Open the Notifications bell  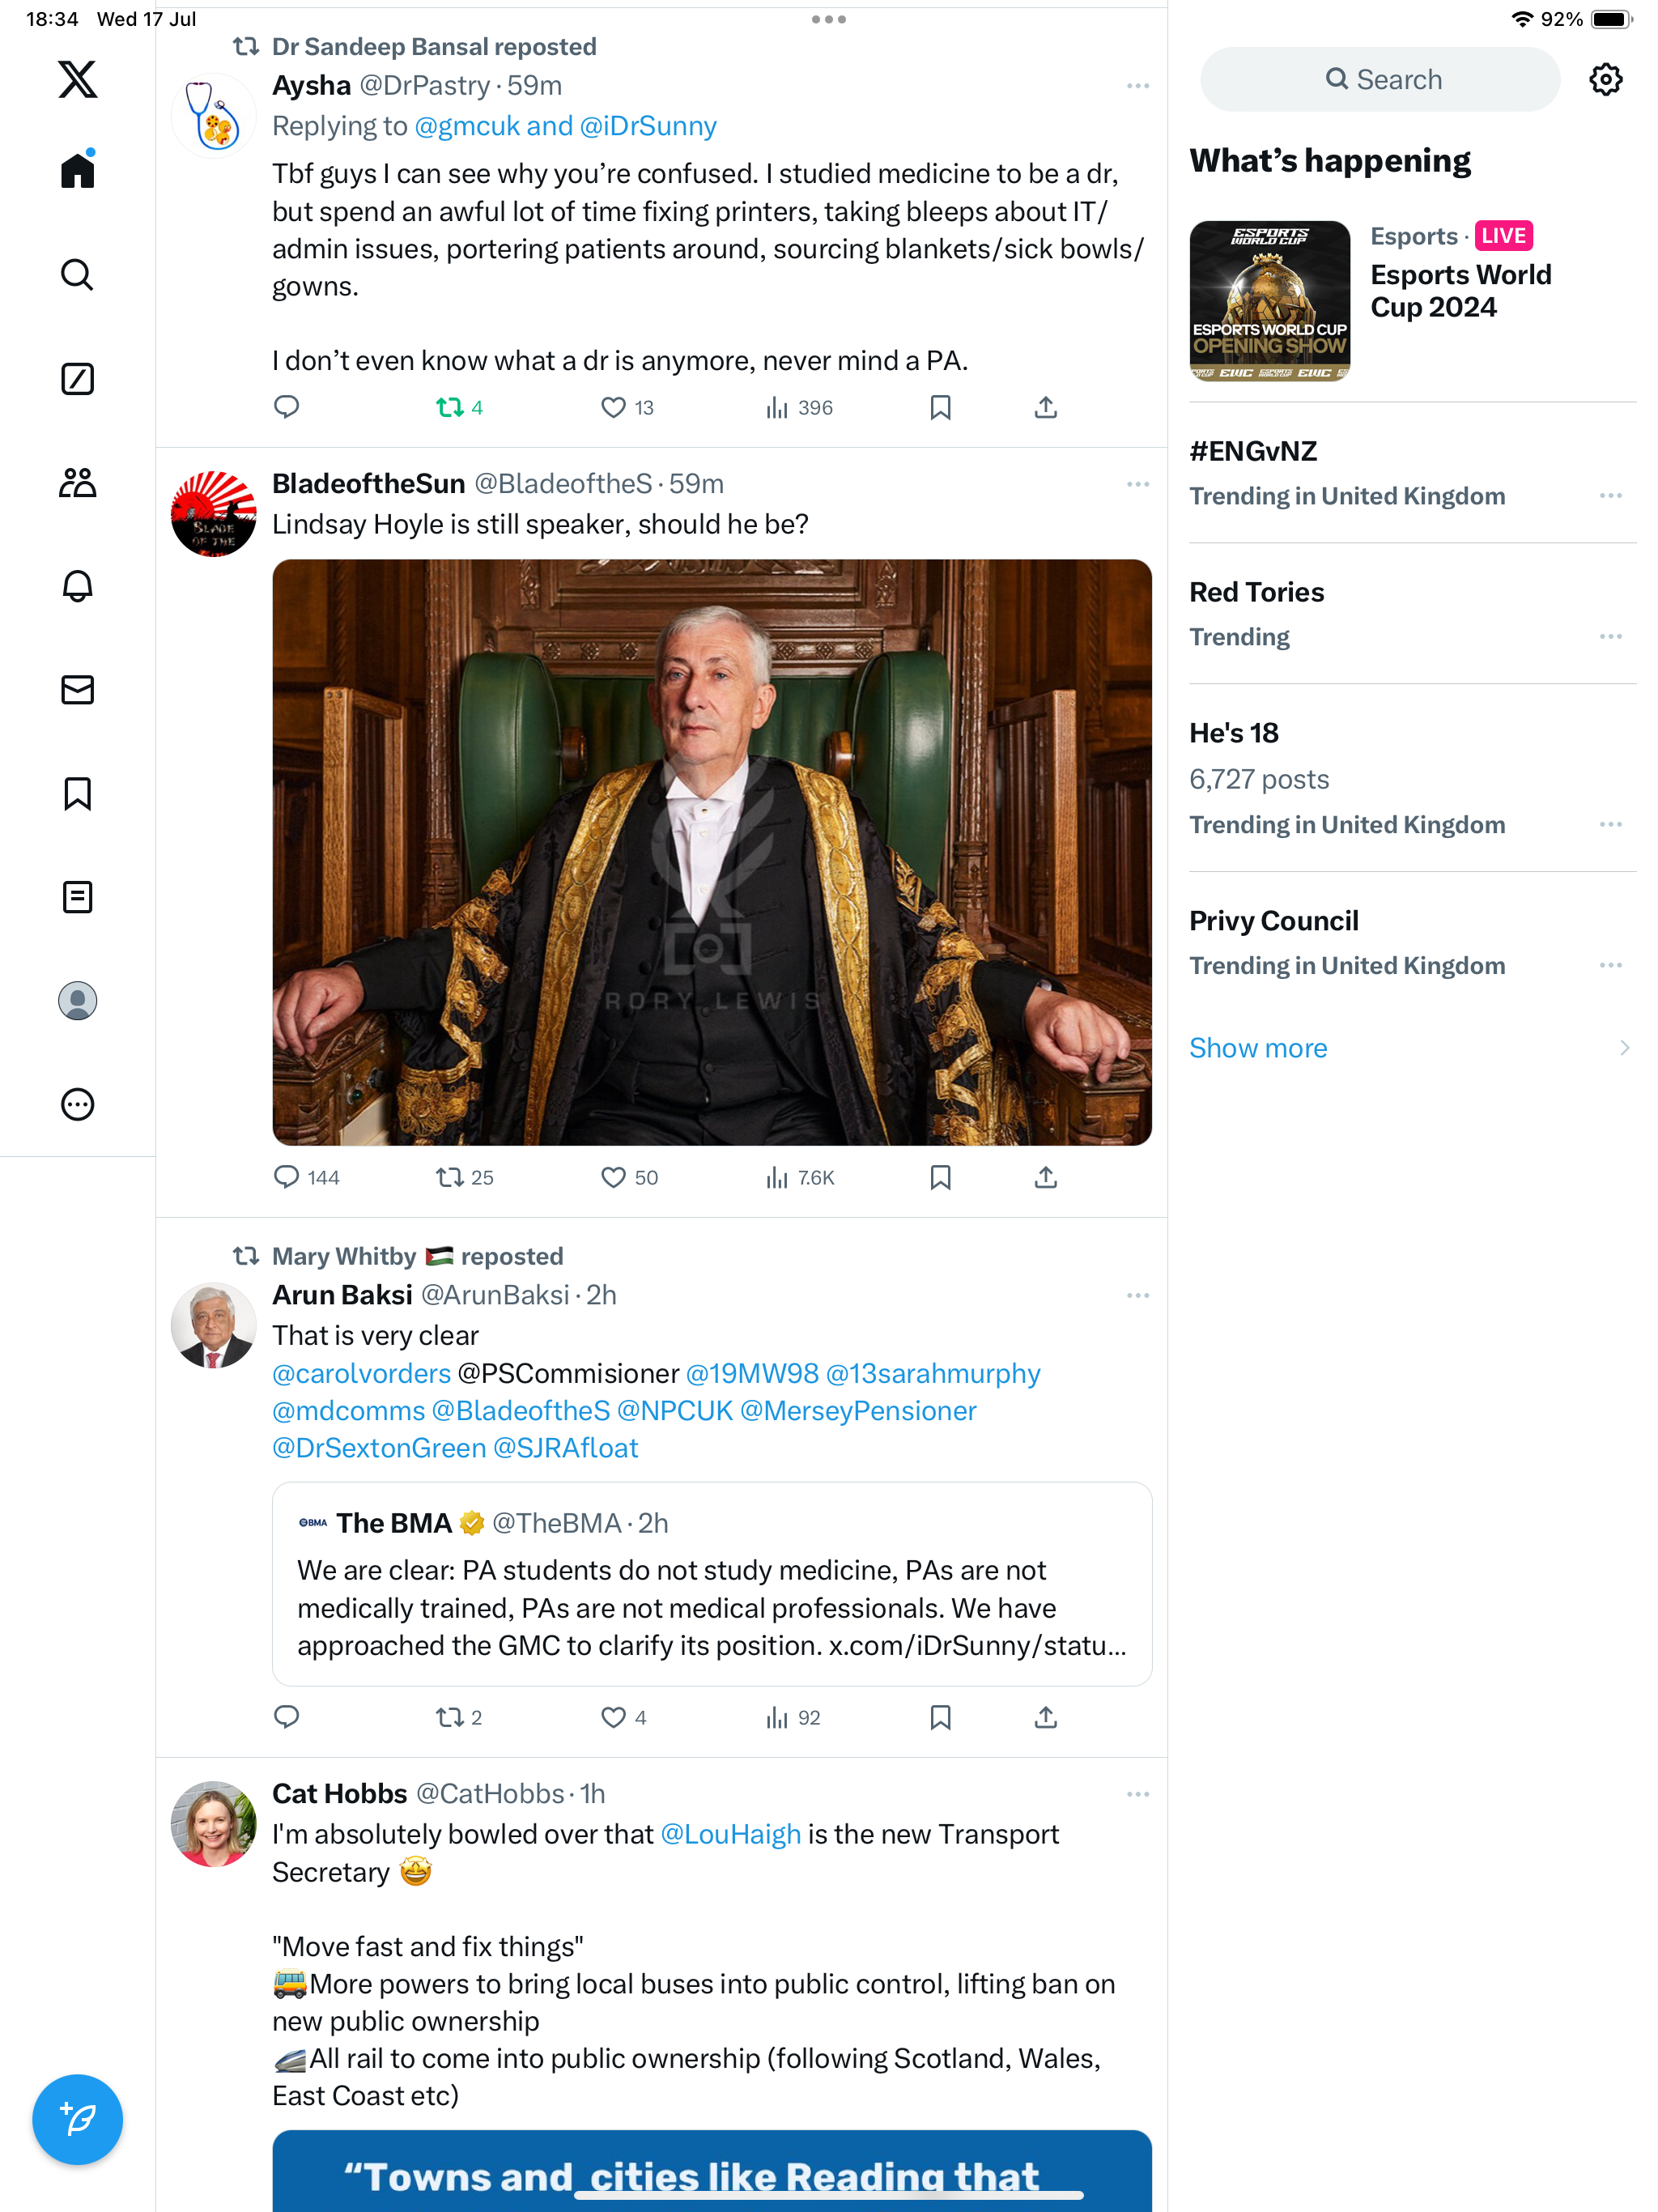pyautogui.click(x=77, y=586)
